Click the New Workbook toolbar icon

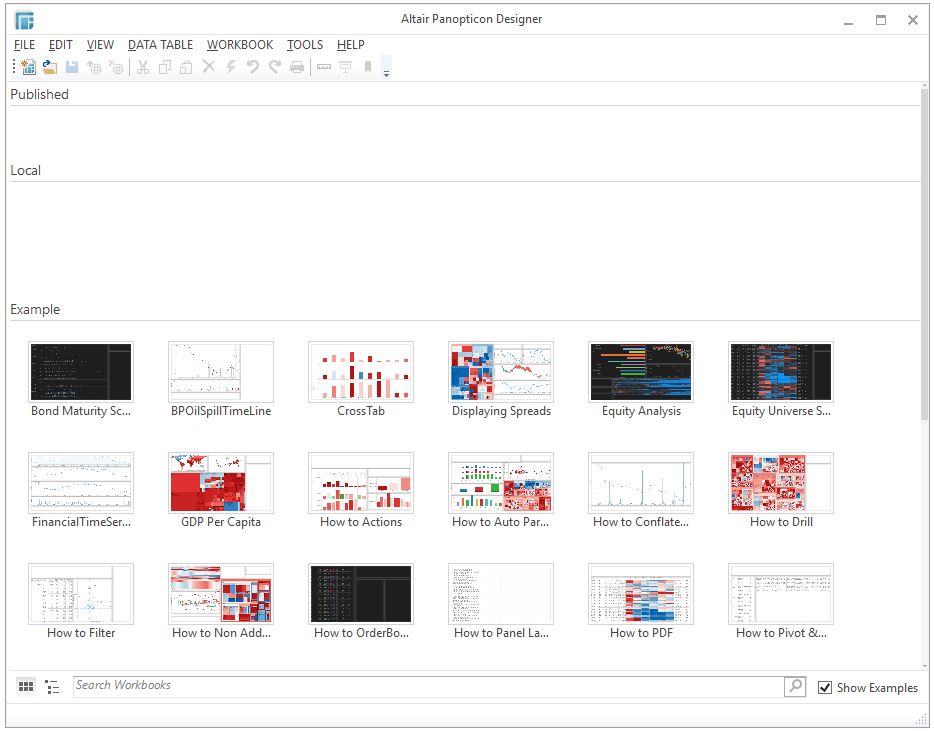point(28,67)
